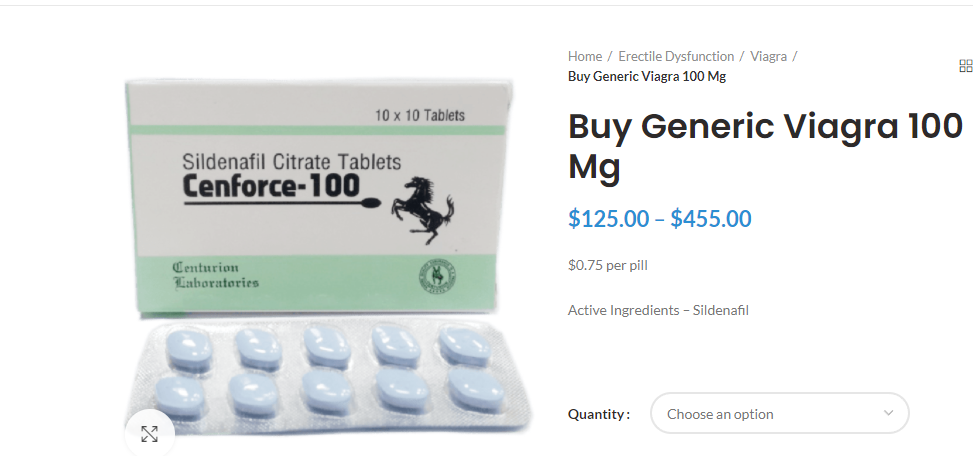973x456 pixels.
Task: Click current breadcrumb 'Buy Generic Viagra 100 Mg'
Action: coord(647,76)
